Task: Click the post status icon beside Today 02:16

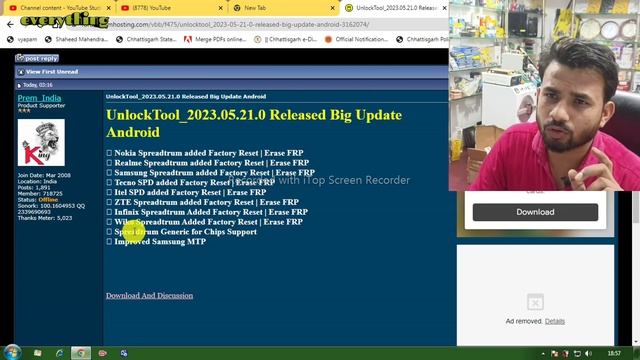Action: (19, 85)
